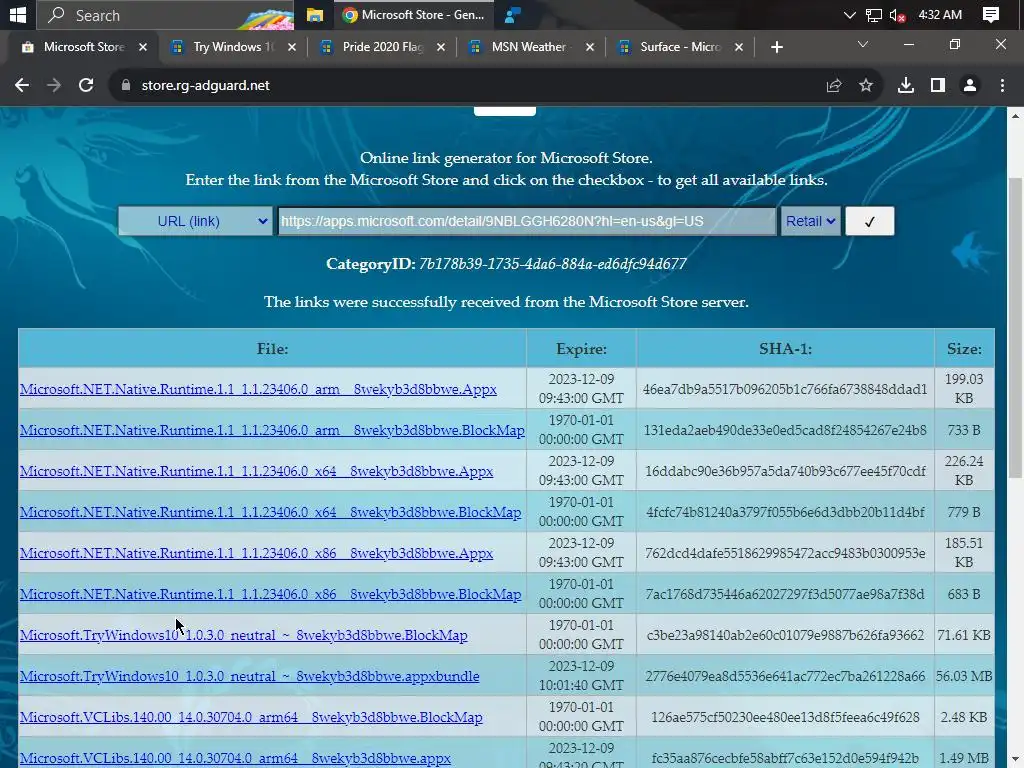Download NET.Native.Runtime x86 Appx file
This screenshot has width=1024, height=768.
256,554
